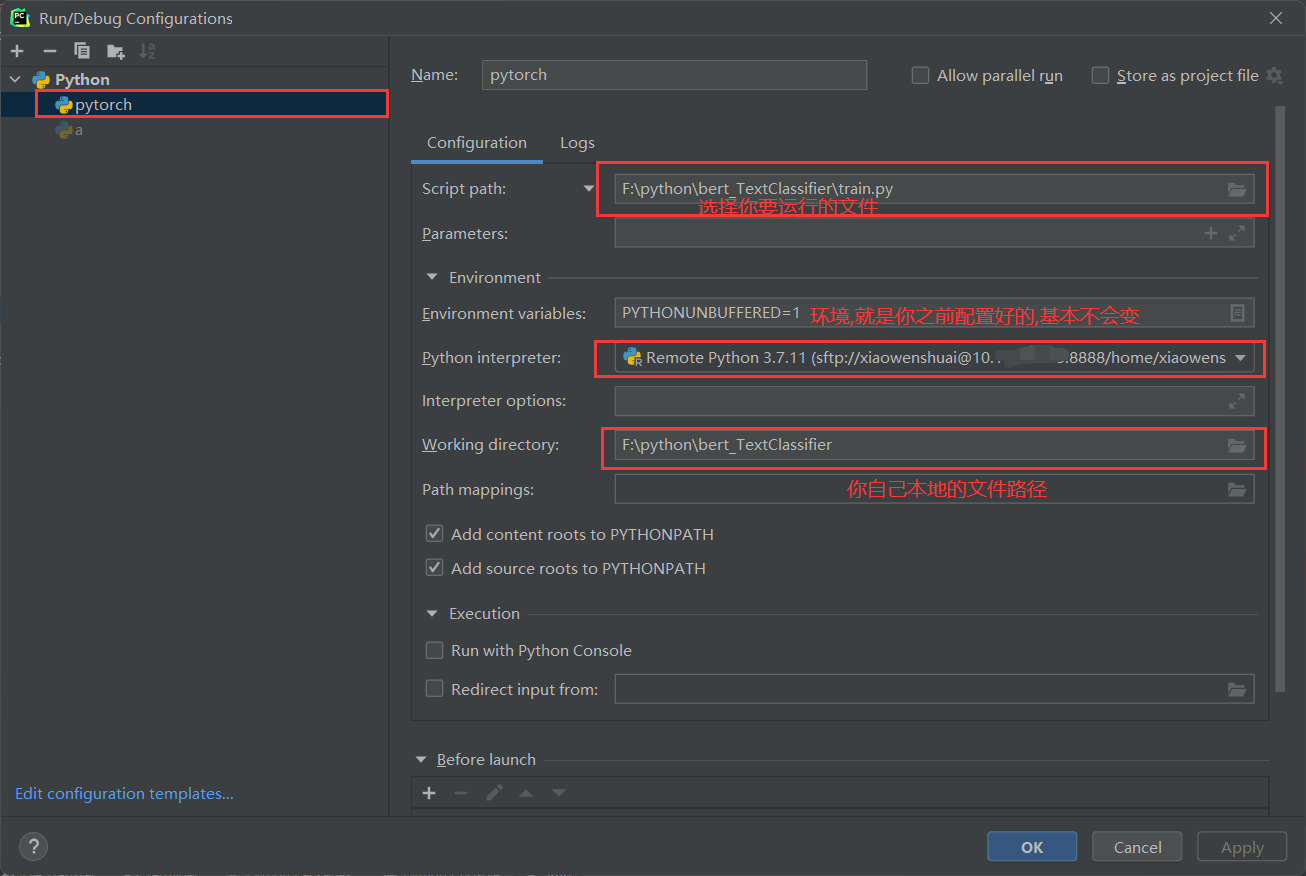Switch to the Logs tab

pos(577,142)
